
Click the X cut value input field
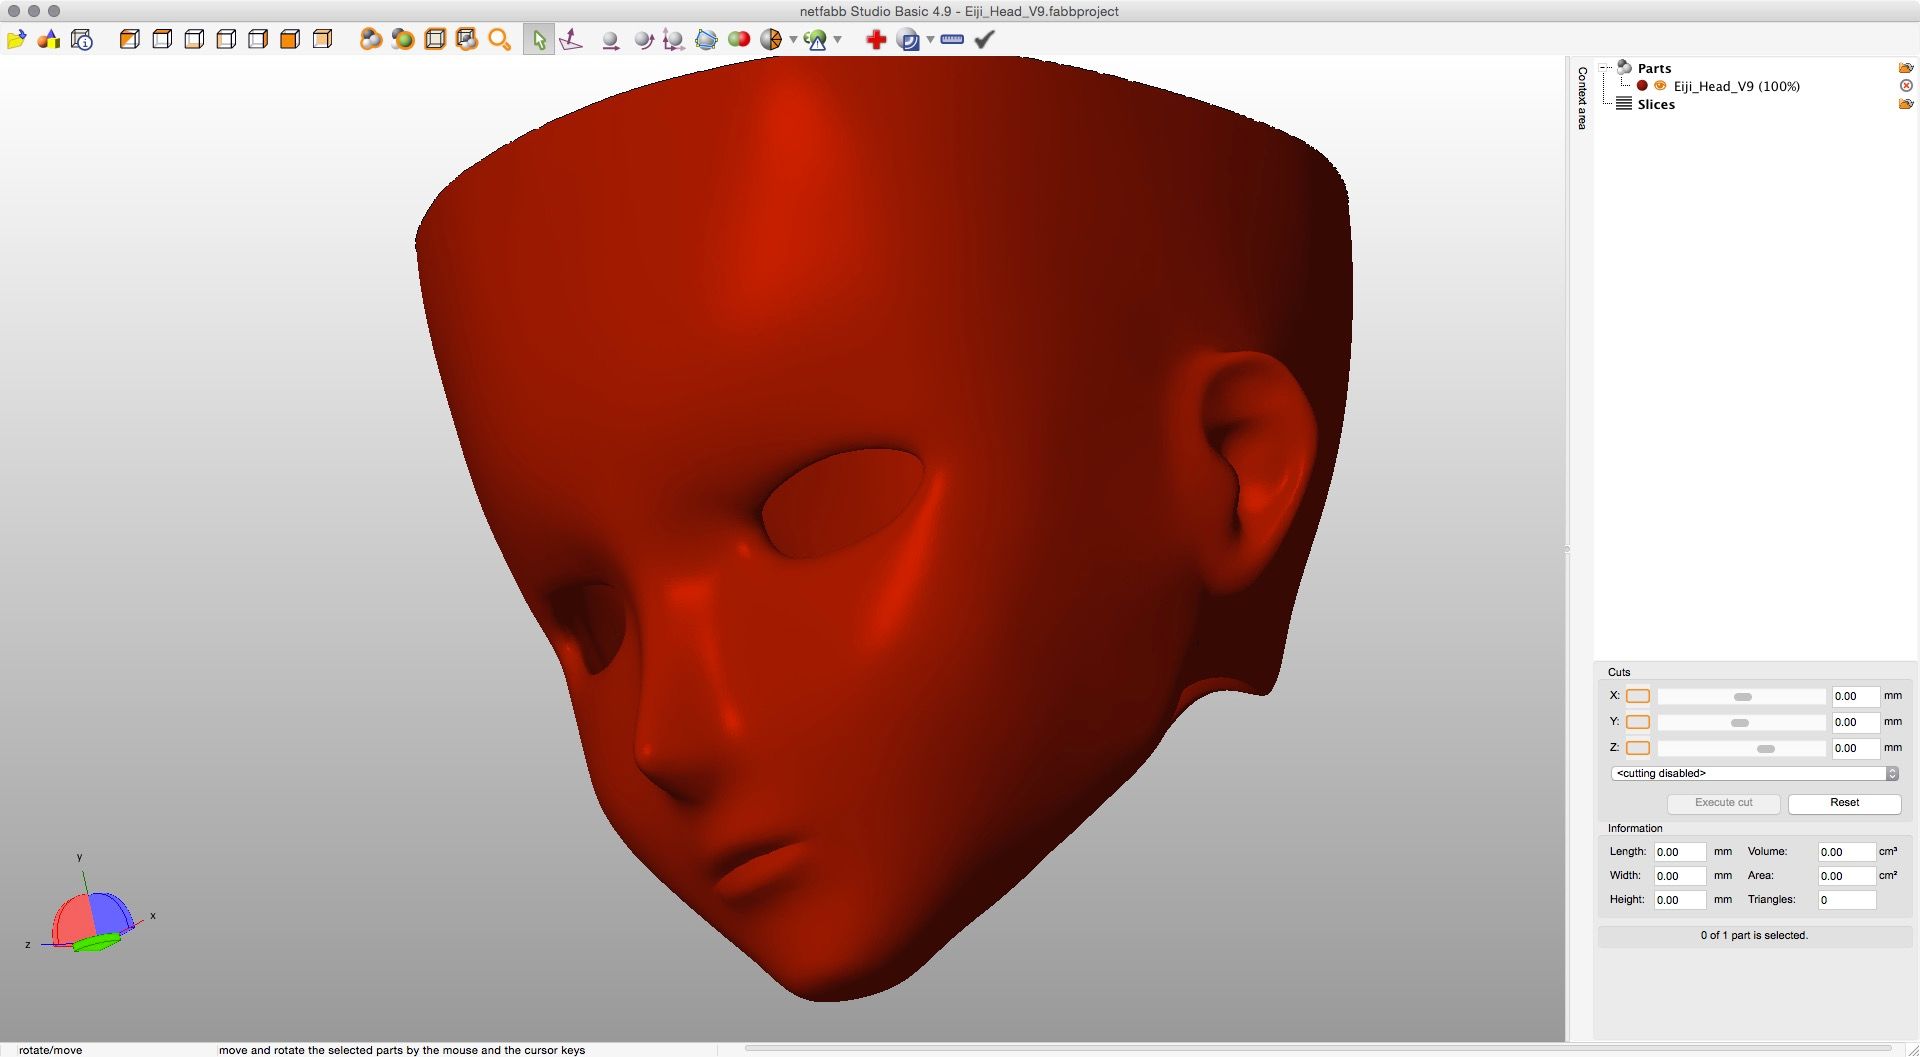click(1854, 697)
